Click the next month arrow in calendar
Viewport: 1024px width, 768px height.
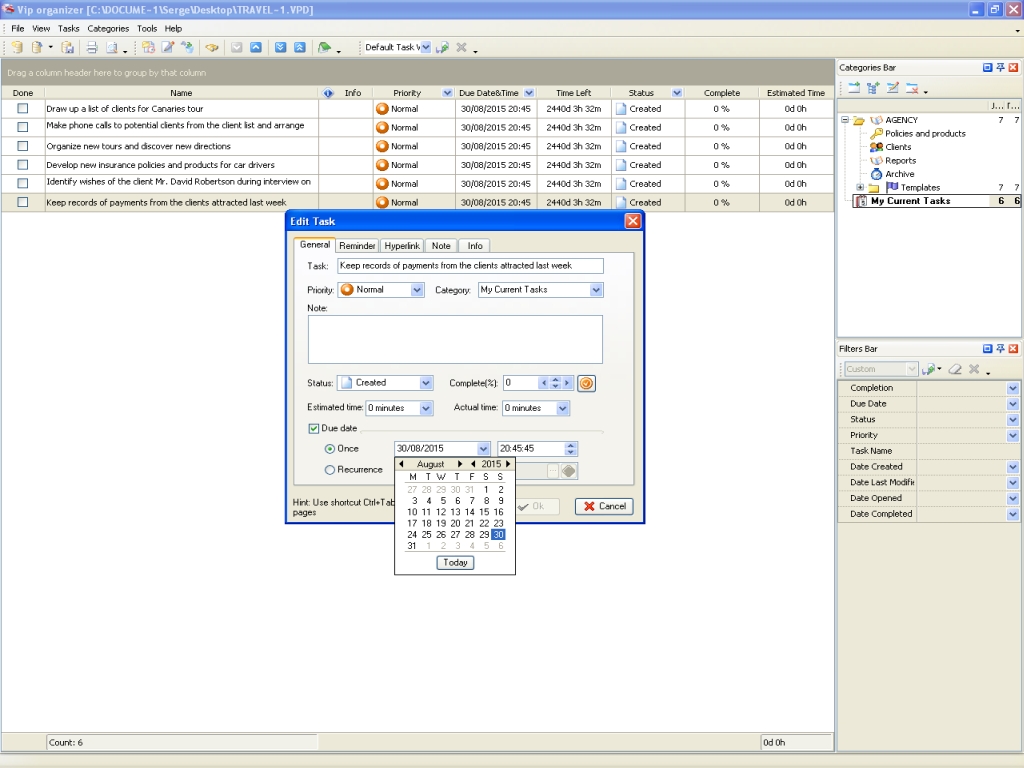point(460,464)
